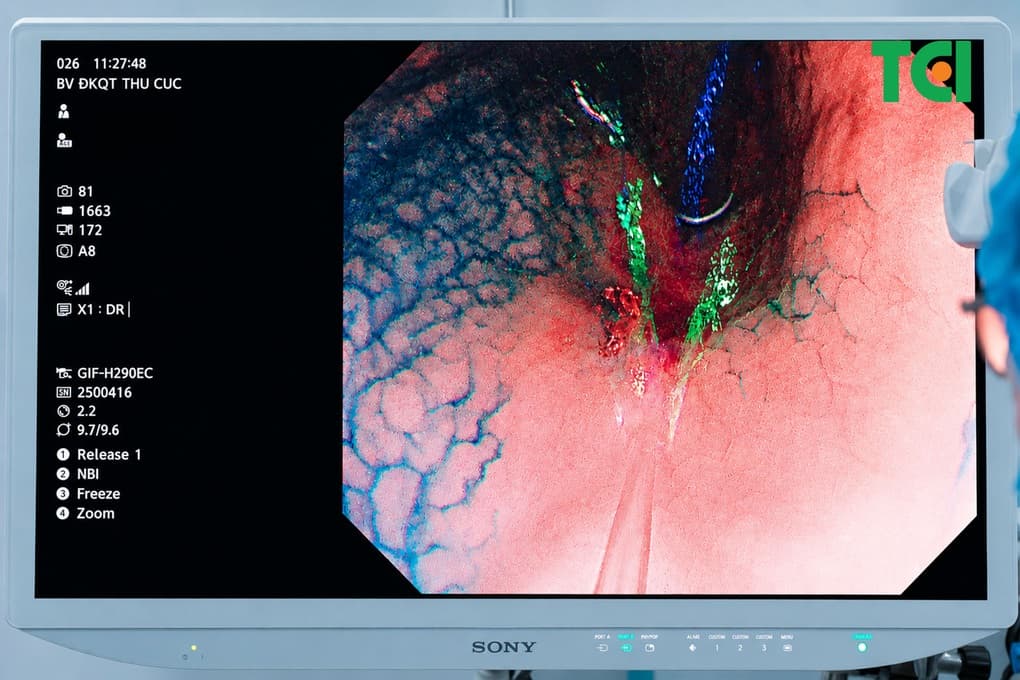This screenshot has height=680, width=1020.
Task: Tap the CUSTOM 1 monitor button
Action: (716, 648)
